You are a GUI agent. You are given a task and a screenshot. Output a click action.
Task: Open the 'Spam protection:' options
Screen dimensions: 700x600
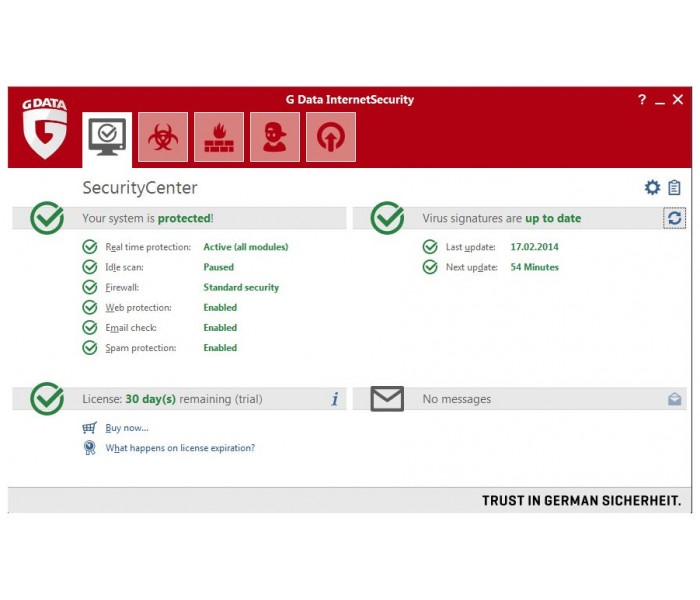tap(141, 348)
